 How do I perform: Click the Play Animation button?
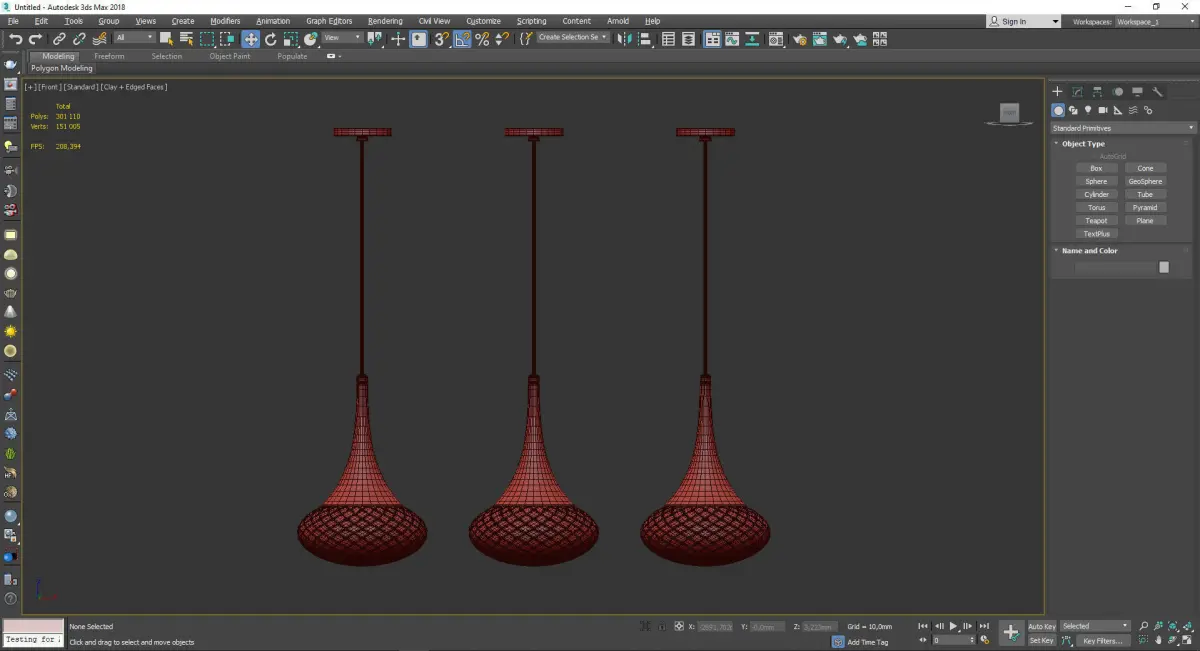point(953,626)
